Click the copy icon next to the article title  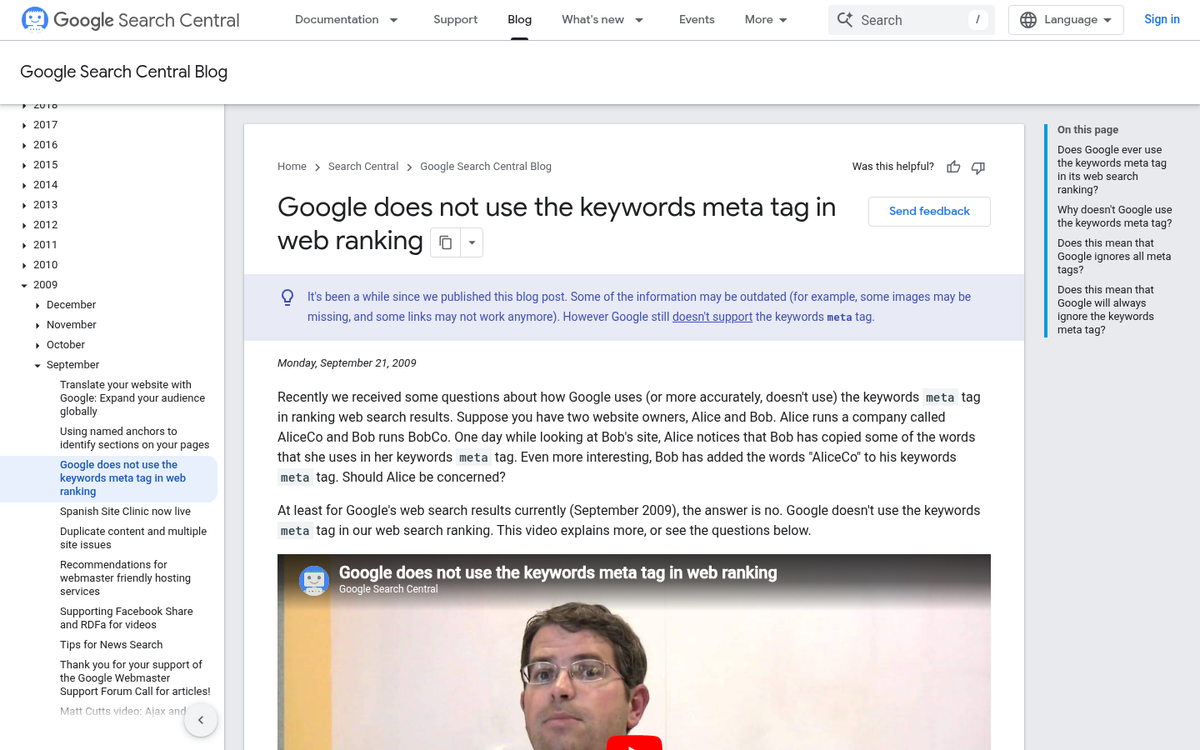(x=444, y=242)
